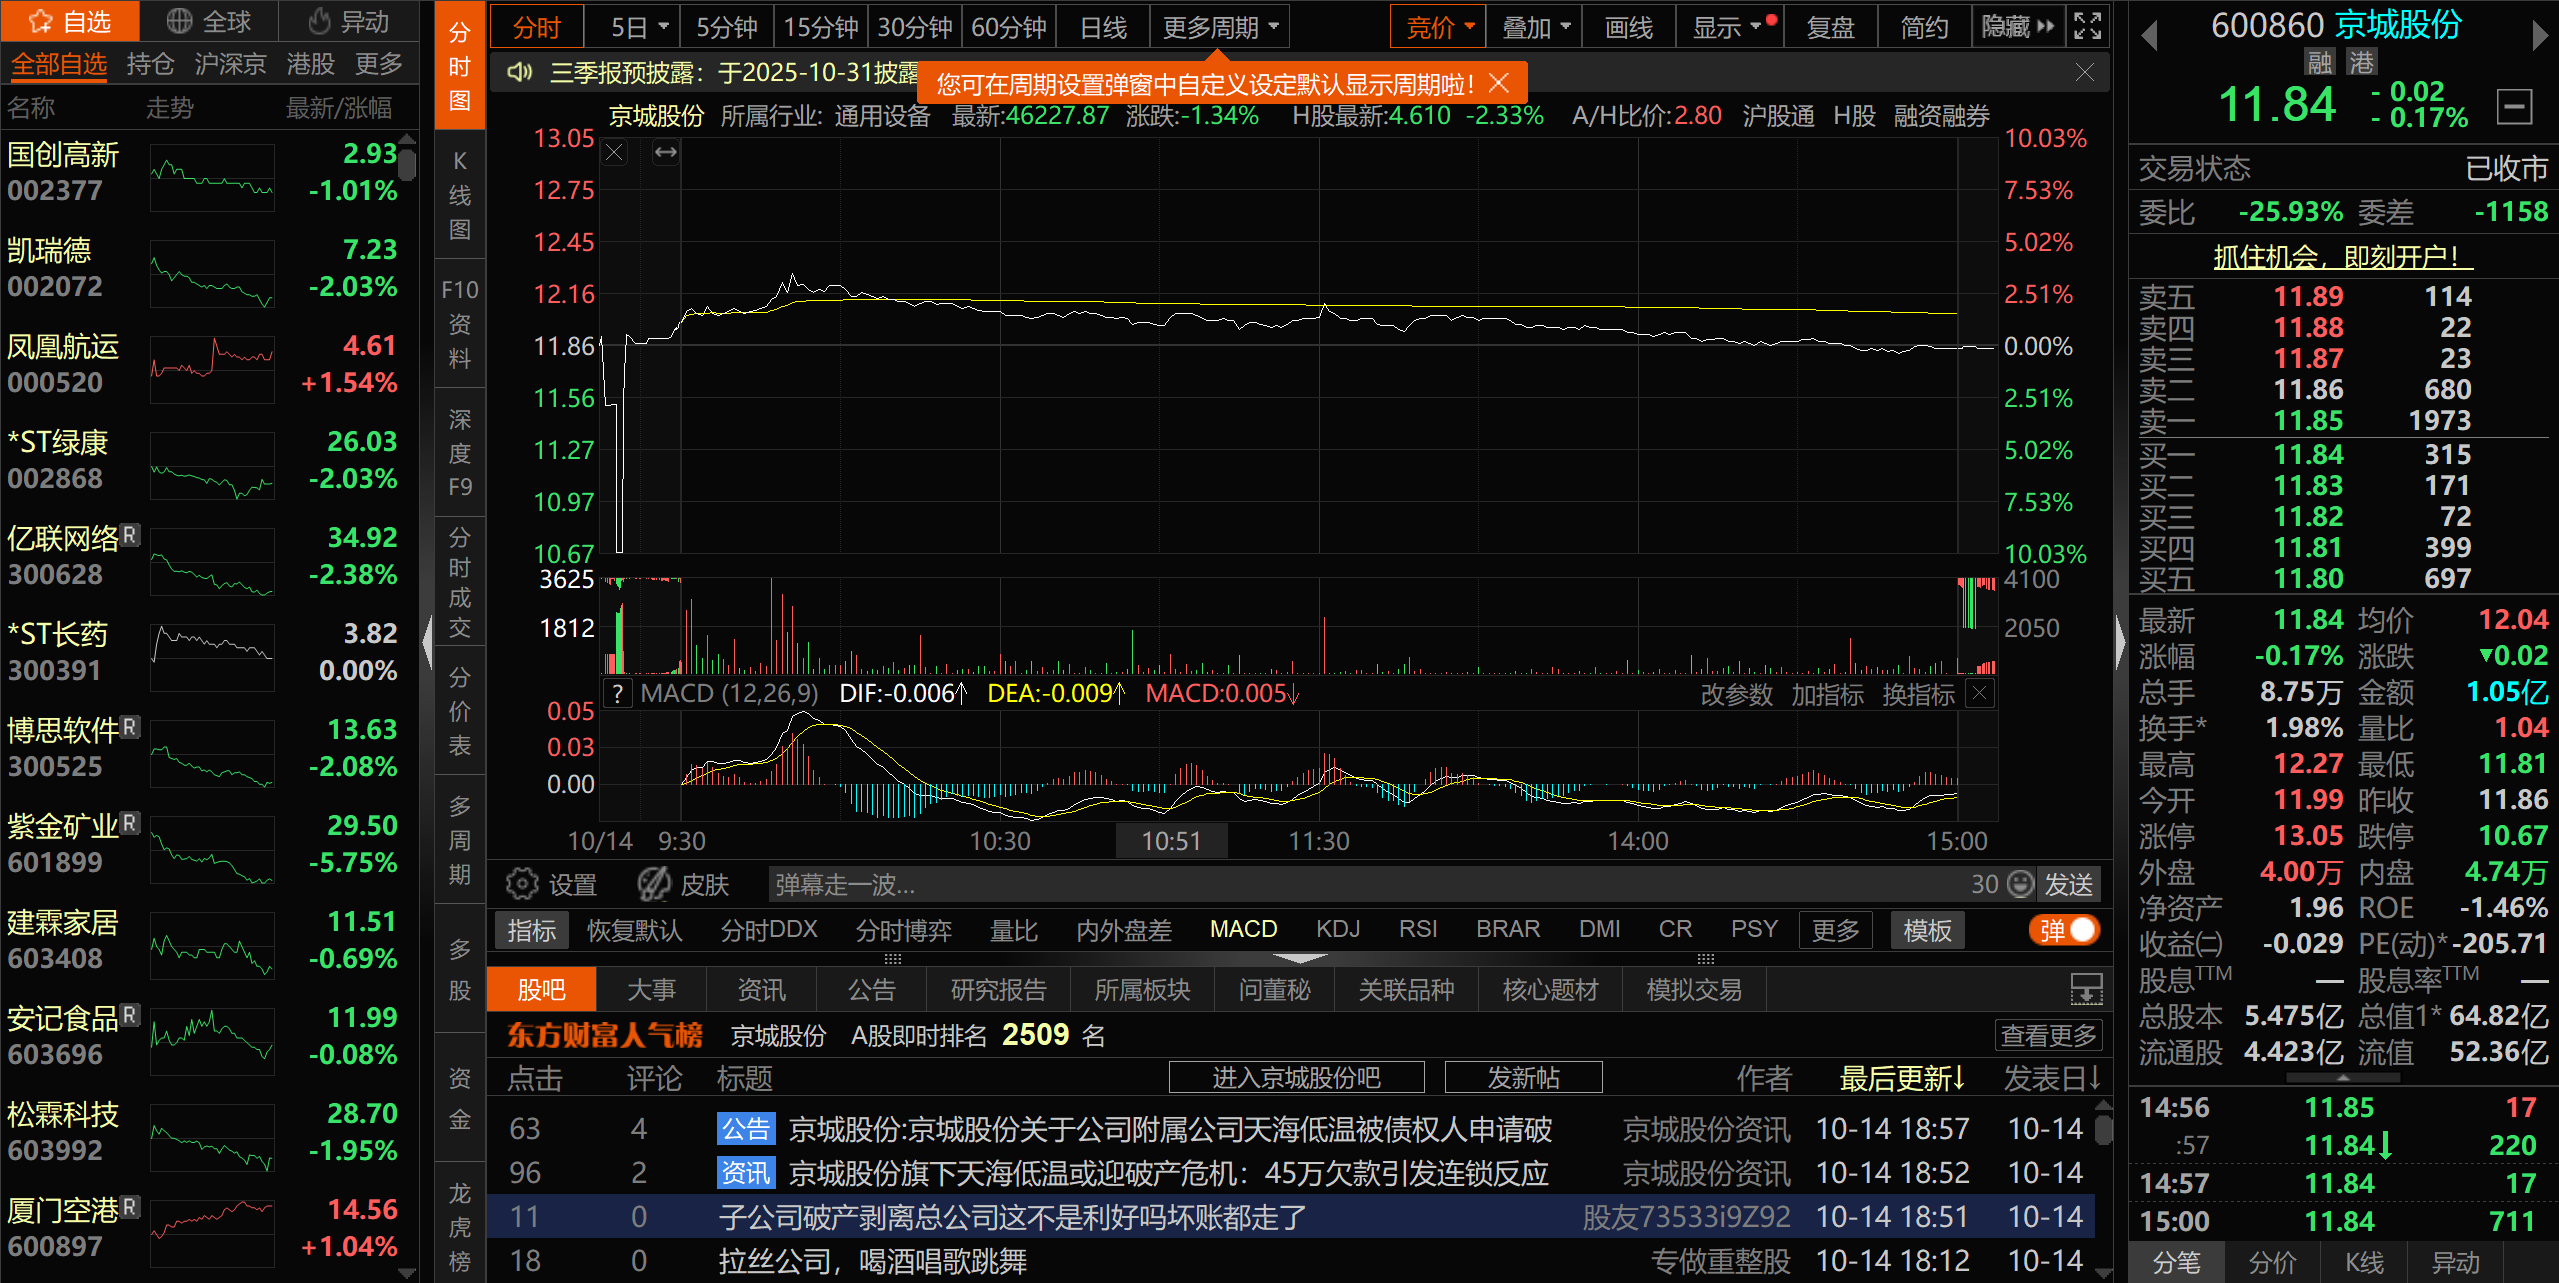Screen dimensions: 2559x1283
Task: Click the 抓住机会，即刻开户 link
Action: (x=2341, y=257)
